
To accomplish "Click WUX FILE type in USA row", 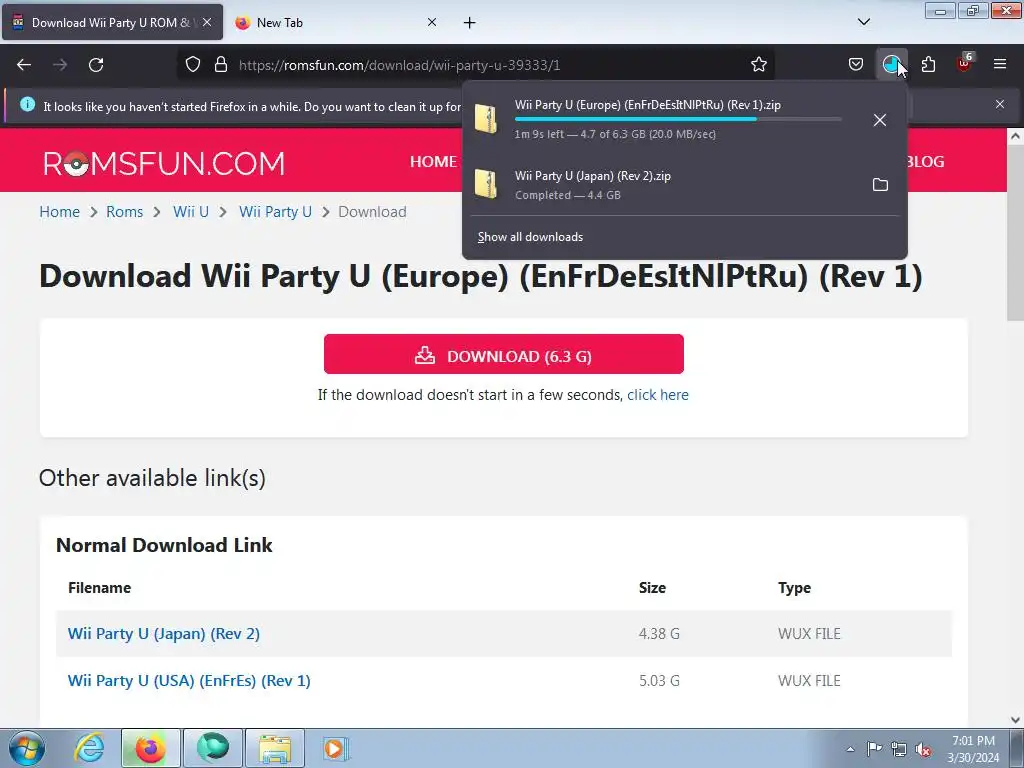I will [x=809, y=680].
